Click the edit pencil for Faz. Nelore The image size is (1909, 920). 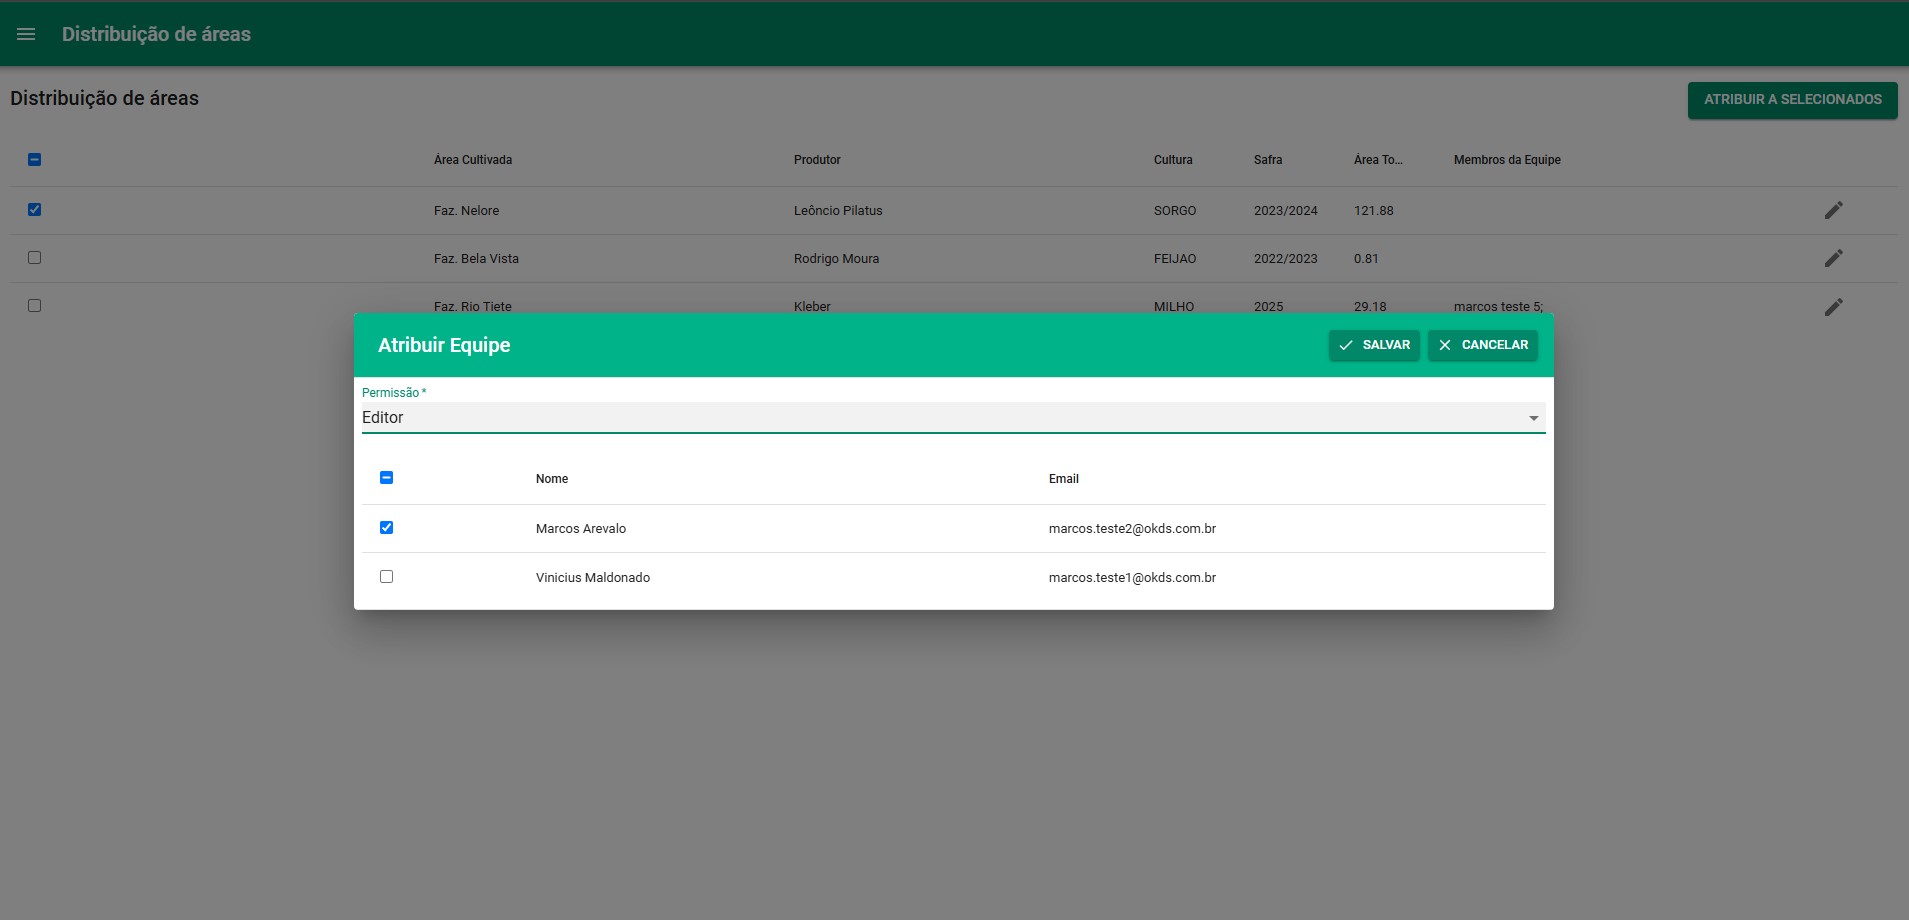(x=1833, y=210)
